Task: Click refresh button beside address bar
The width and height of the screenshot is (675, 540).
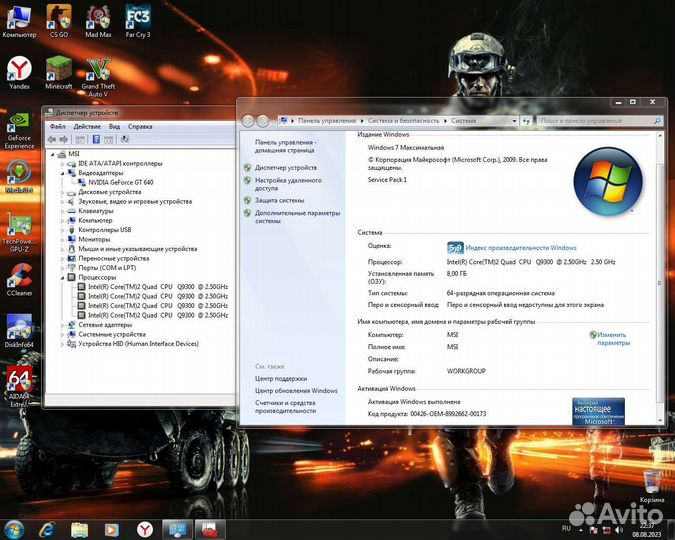Action: click(x=526, y=121)
